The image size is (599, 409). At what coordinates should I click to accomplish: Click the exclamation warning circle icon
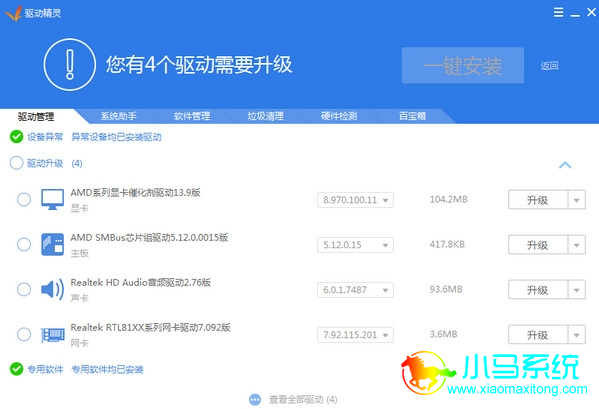point(70,65)
